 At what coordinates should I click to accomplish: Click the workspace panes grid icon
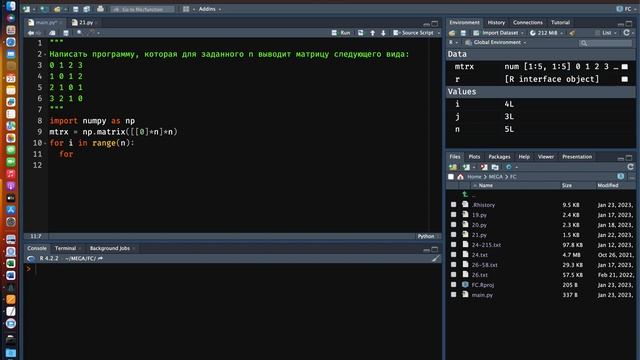[186, 9]
